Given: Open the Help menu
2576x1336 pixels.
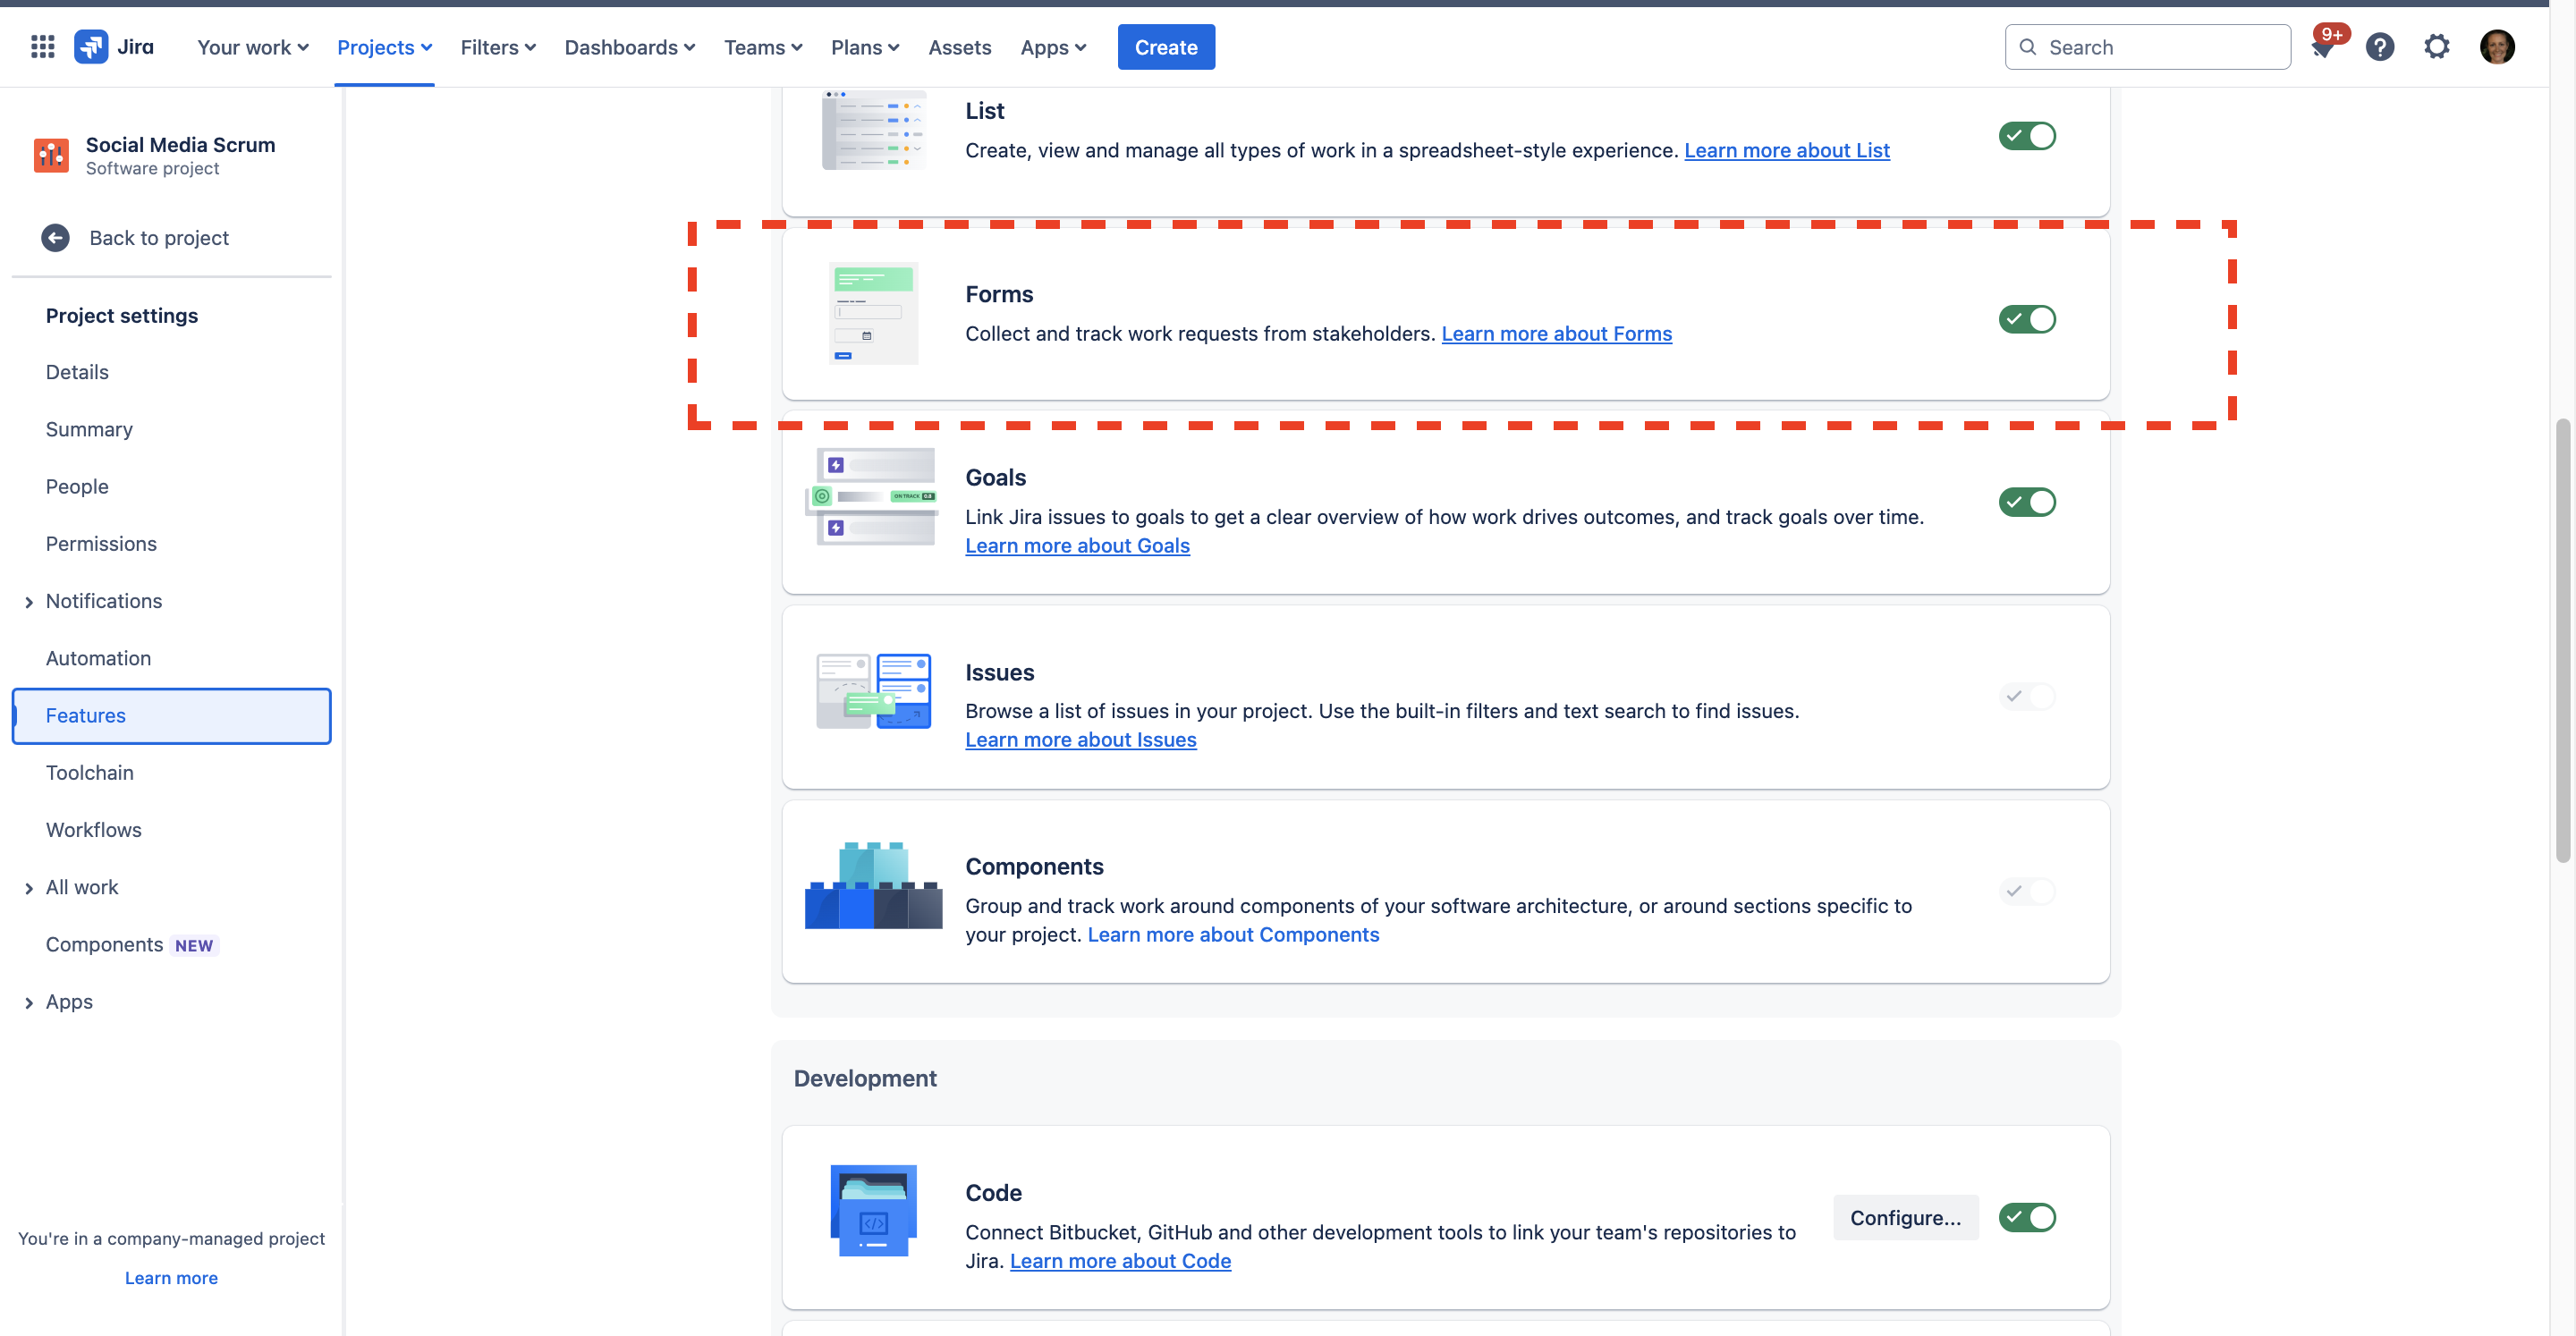Looking at the screenshot, I should pyautogui.click(x=2381, y=46).
